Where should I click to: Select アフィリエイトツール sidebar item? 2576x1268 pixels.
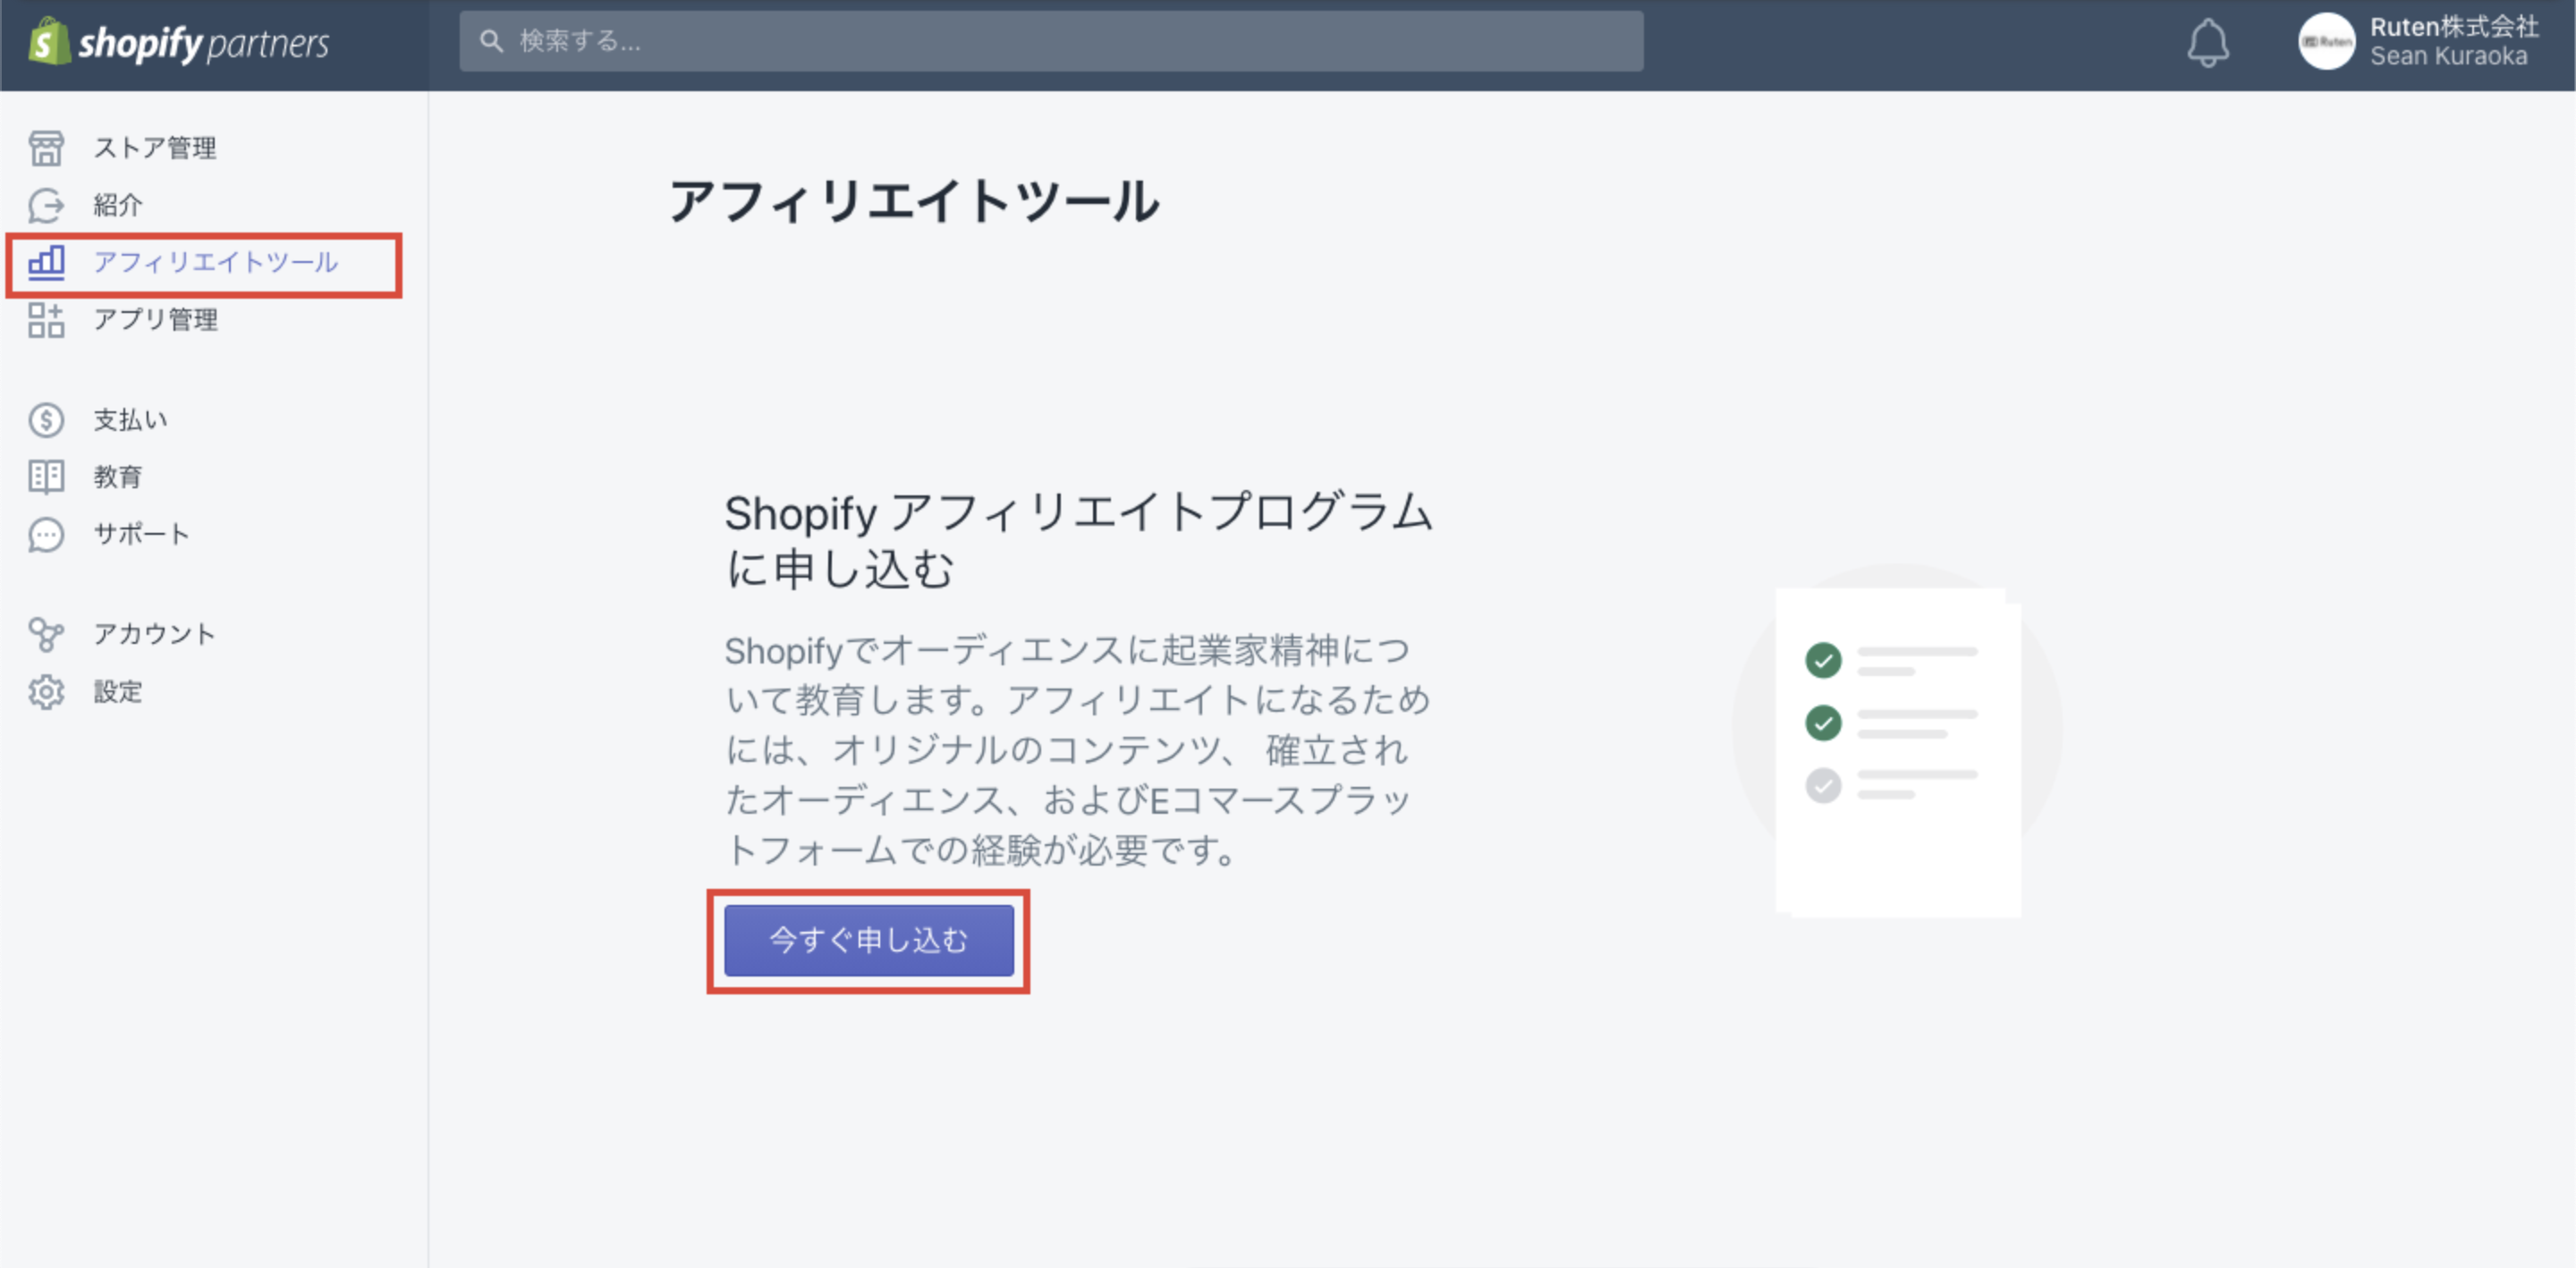coord(216,262)
